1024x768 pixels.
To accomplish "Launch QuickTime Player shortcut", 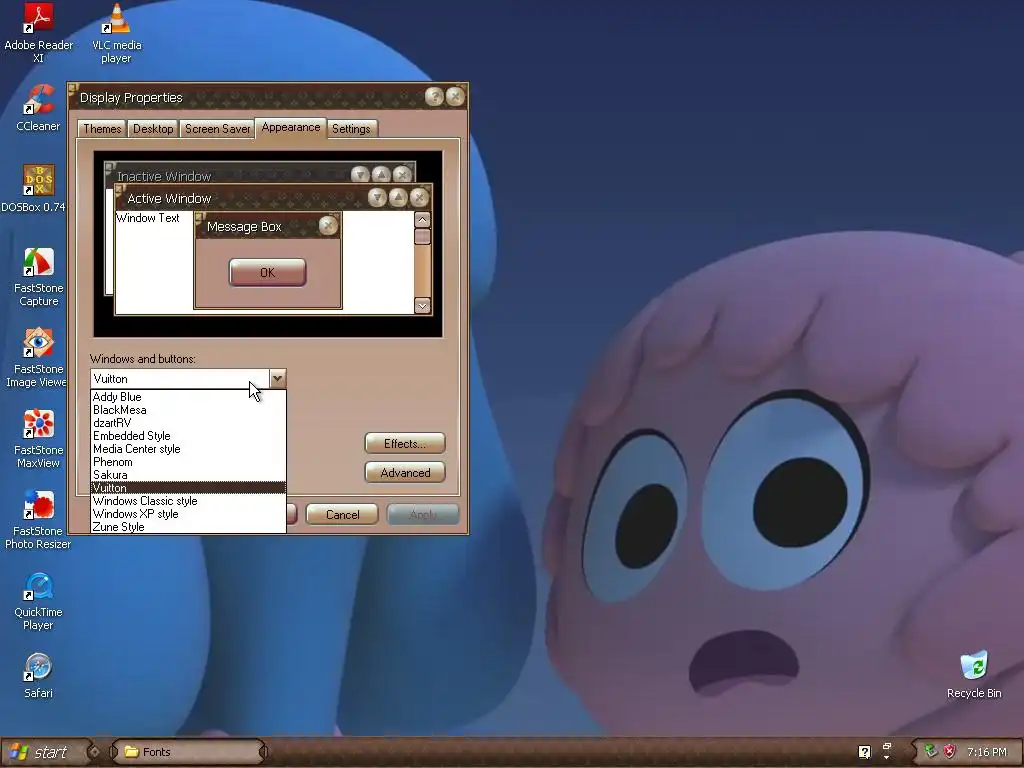I will coord(38,601).
